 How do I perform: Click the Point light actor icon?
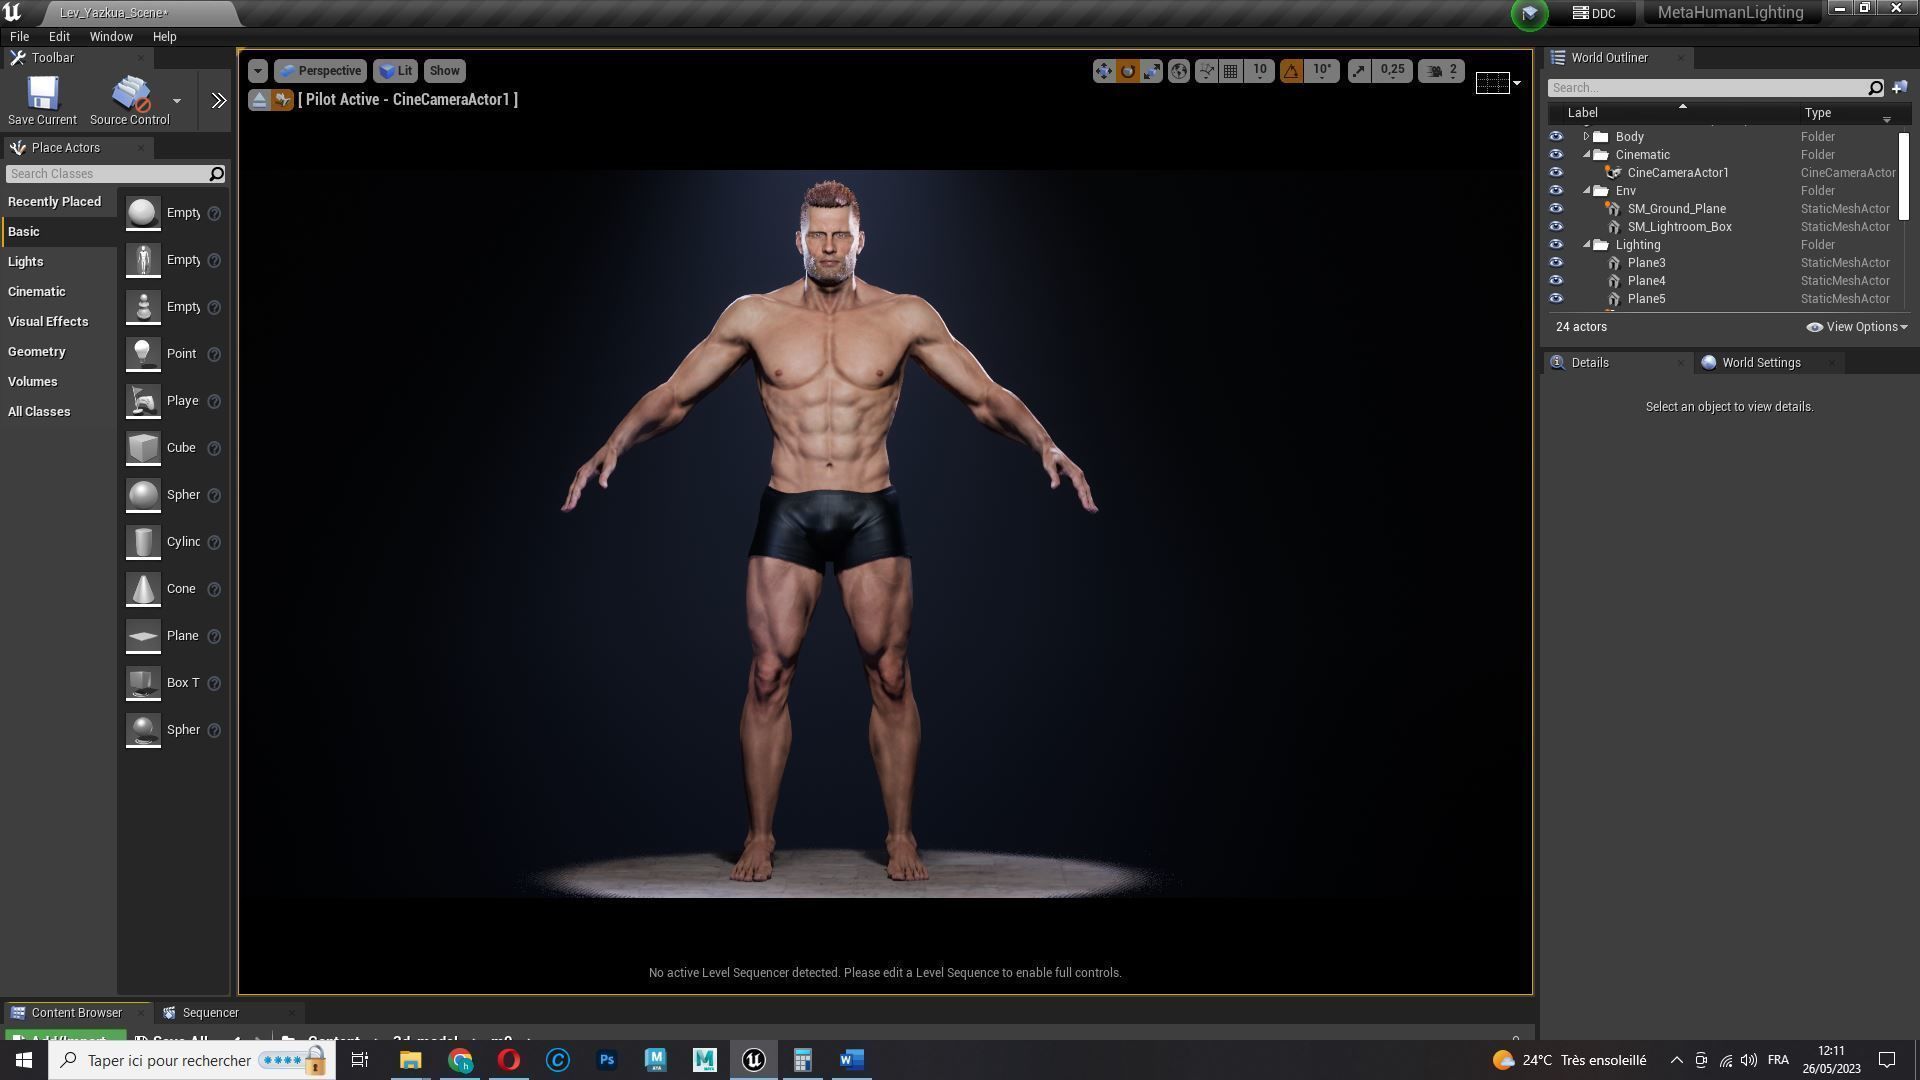(143, 354)
